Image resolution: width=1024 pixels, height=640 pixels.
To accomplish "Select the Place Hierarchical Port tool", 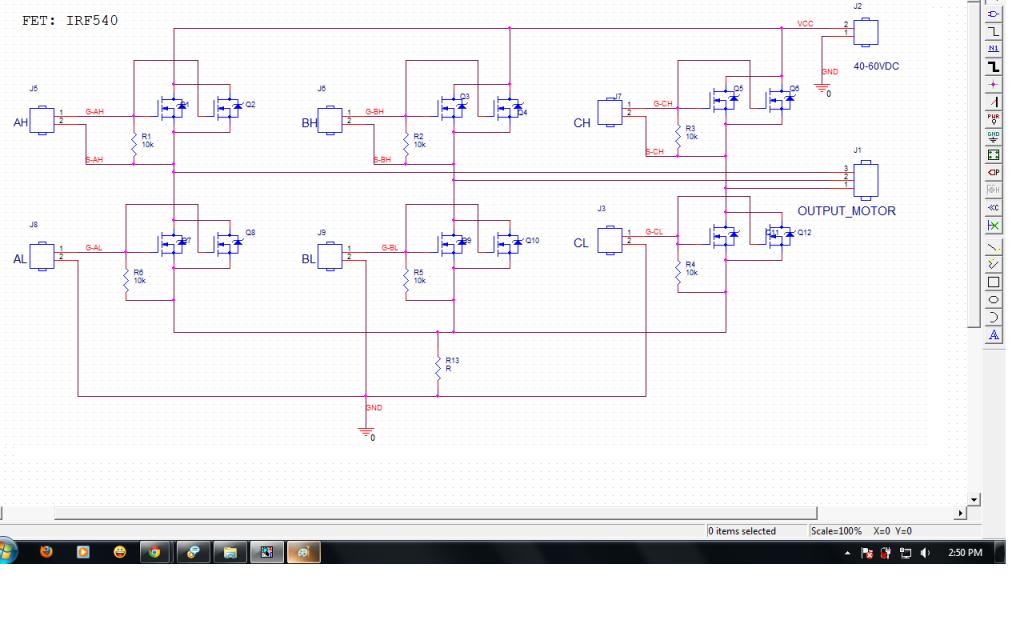I will coord(993,172).
